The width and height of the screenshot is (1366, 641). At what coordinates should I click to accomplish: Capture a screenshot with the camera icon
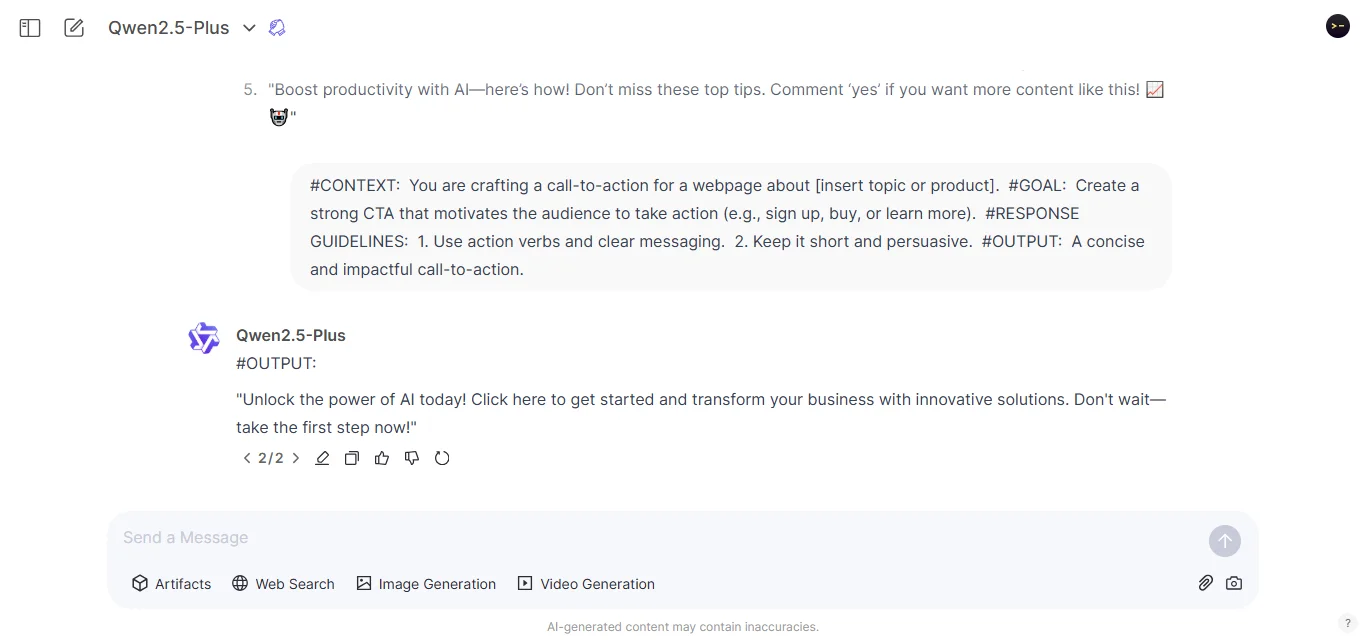tap(1234, 583)
